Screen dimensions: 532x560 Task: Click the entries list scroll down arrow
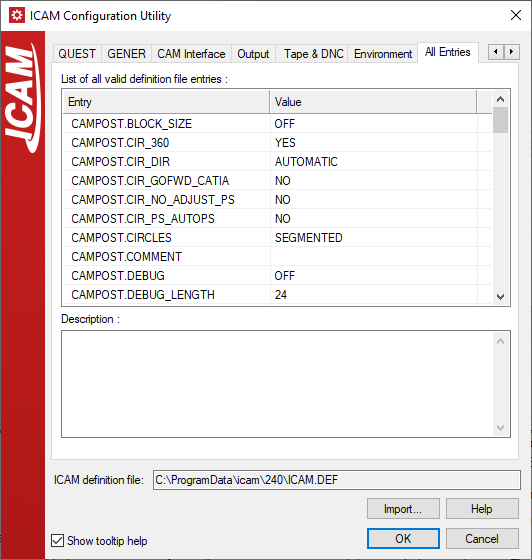click(500, 296)
